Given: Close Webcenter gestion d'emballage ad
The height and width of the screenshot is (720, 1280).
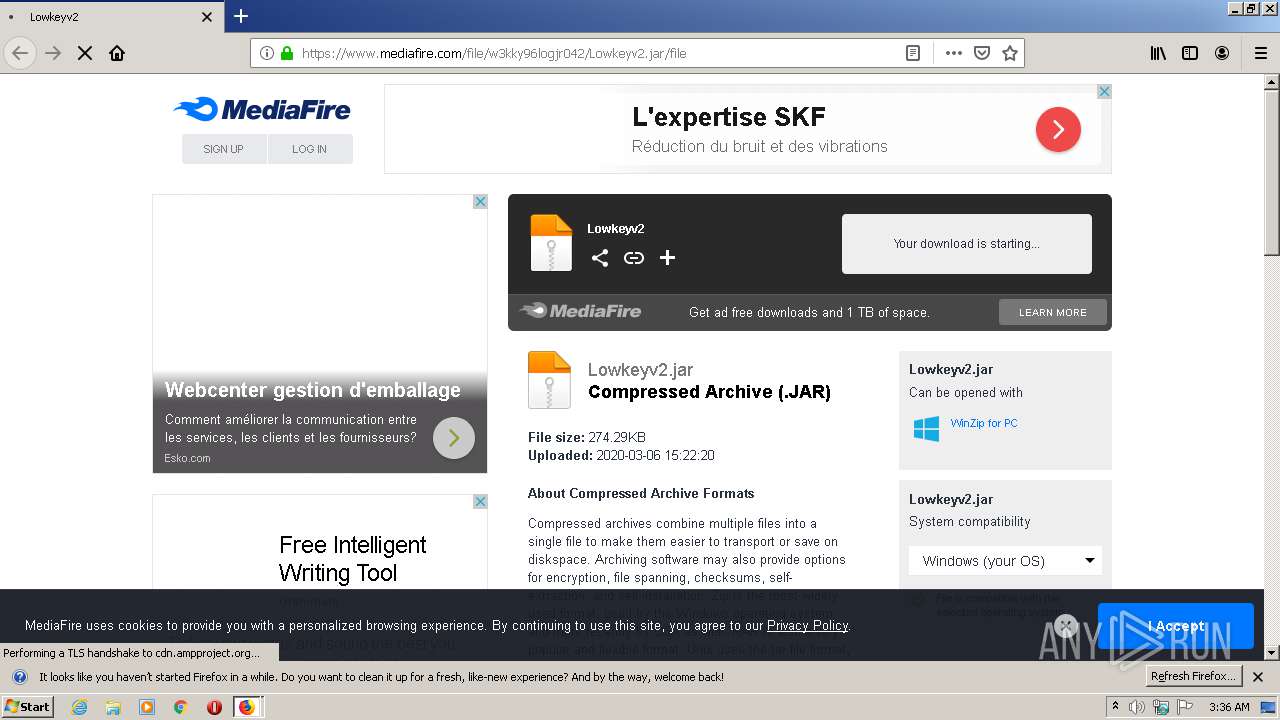Looking at the screenshot, I should pos(480,201).
